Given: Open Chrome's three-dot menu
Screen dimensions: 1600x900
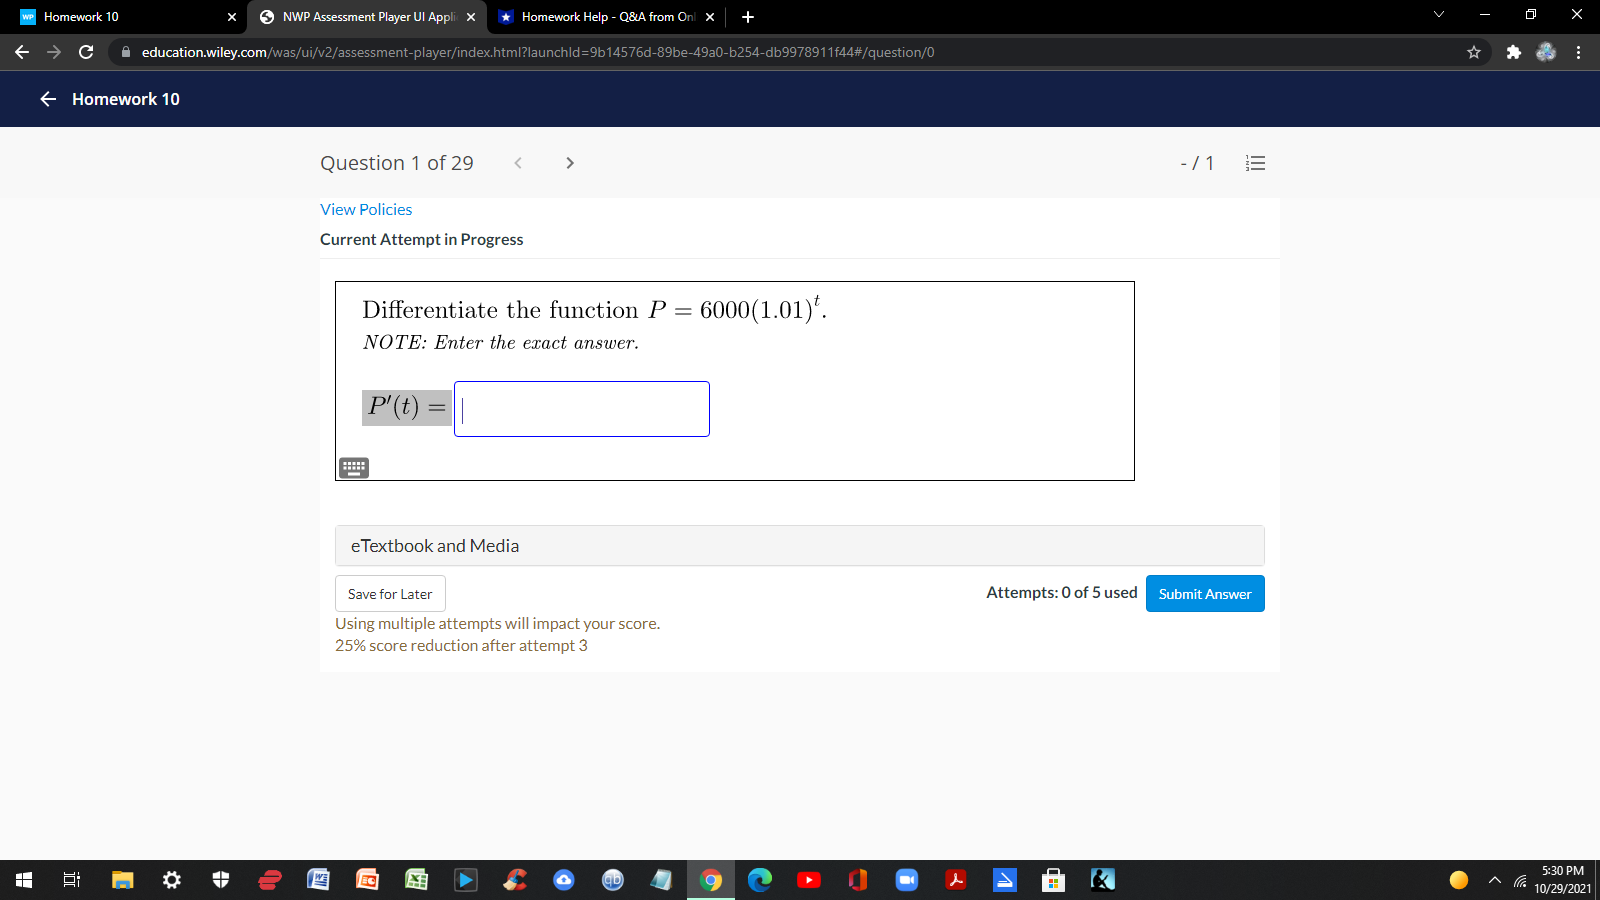Looking at the screenshot, I should point(1579,52).
